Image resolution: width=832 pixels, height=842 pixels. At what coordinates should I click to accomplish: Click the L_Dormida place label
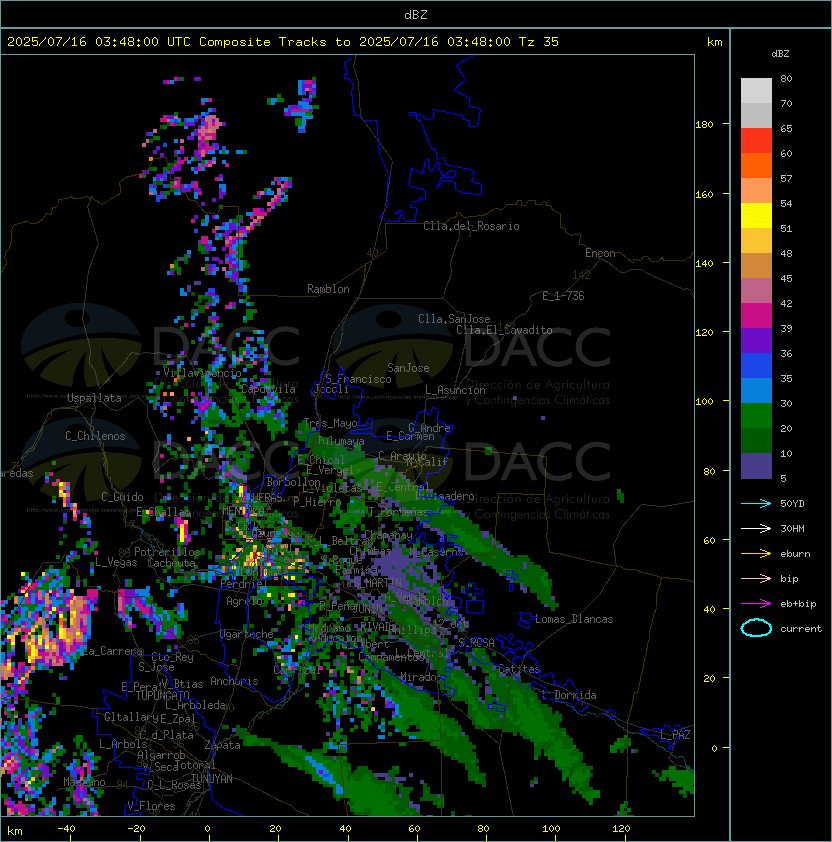569,695
